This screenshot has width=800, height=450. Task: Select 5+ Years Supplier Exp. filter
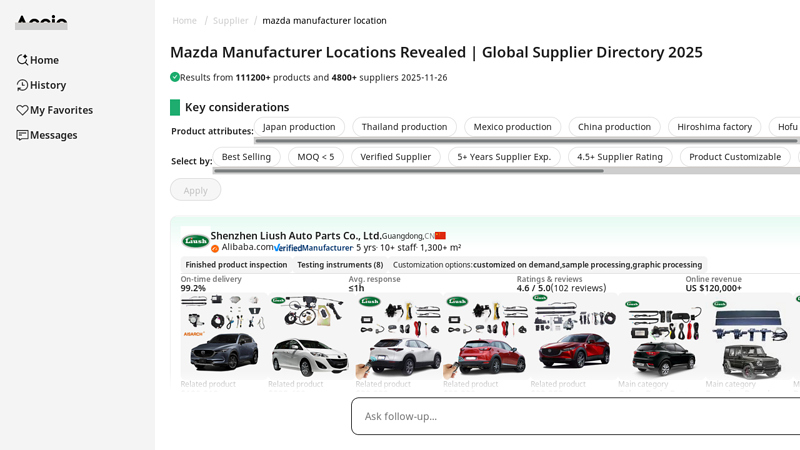pos(504,157)
